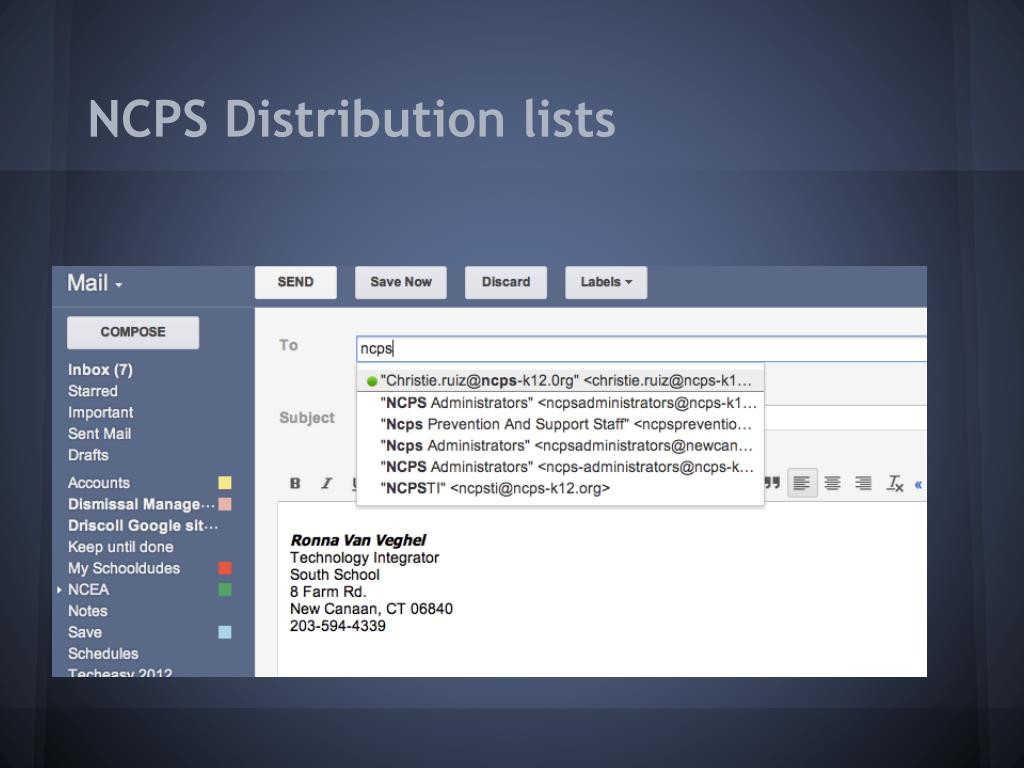Click into the To field containing ncps
Viewport: 1024px width, 768px height.
[641, 349]
